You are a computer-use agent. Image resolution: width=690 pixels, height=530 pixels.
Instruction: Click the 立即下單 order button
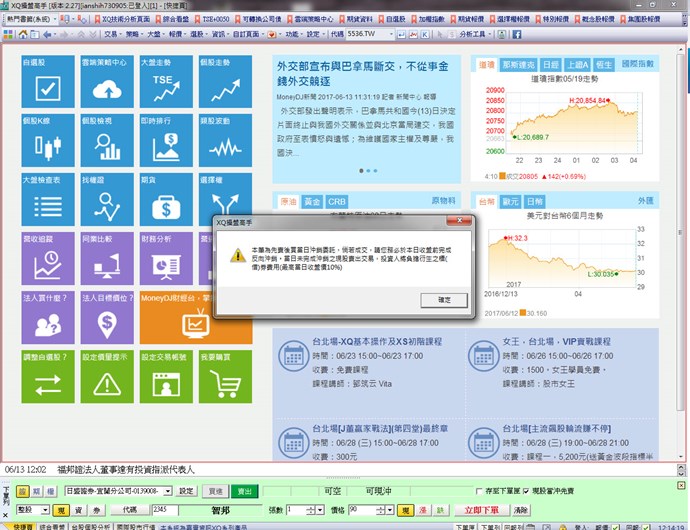[x=481, y=510]
